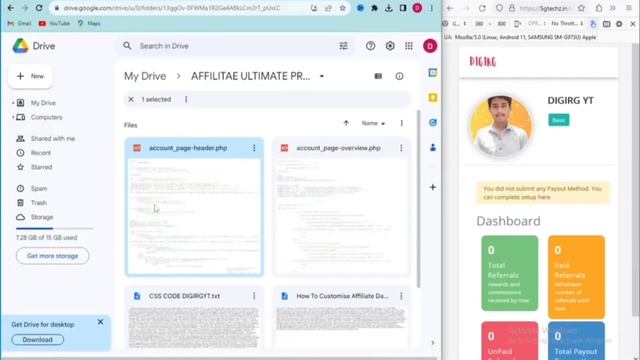This screenshot has height=360, width=640.
Task: Open Contacts side panel icon
Action: point(433,147)
